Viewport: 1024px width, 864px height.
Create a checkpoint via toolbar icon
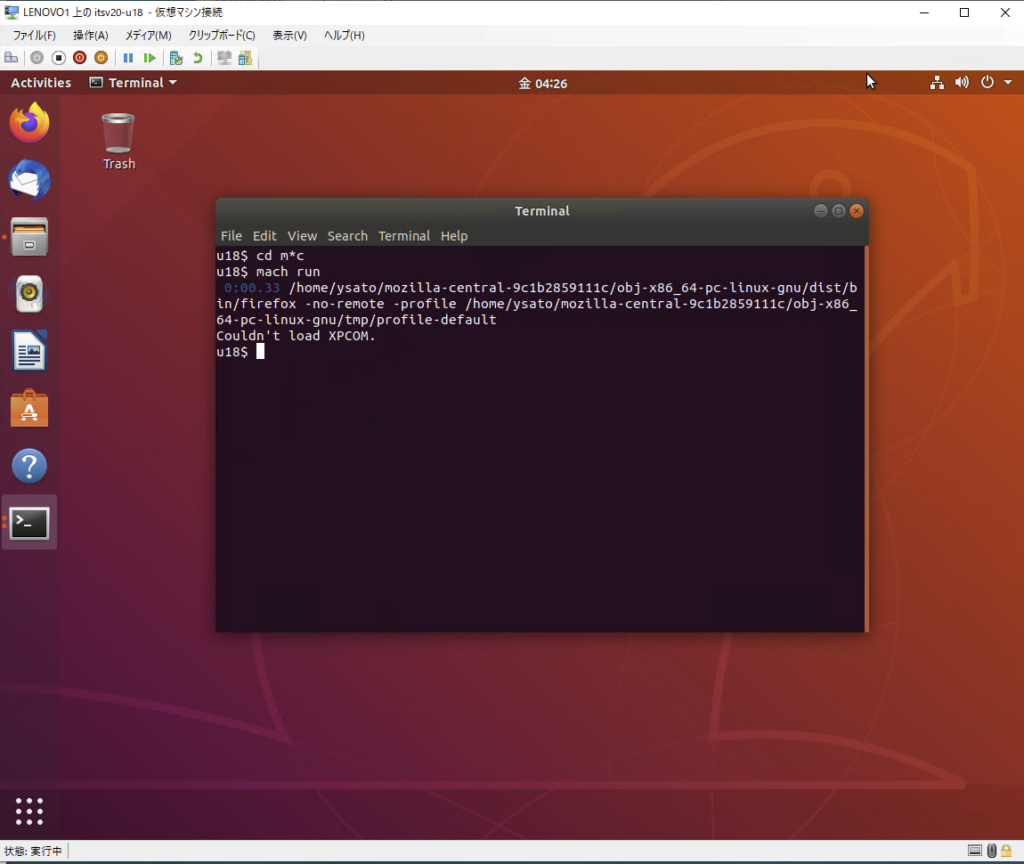pyautogui.click(x=176, y=58)
